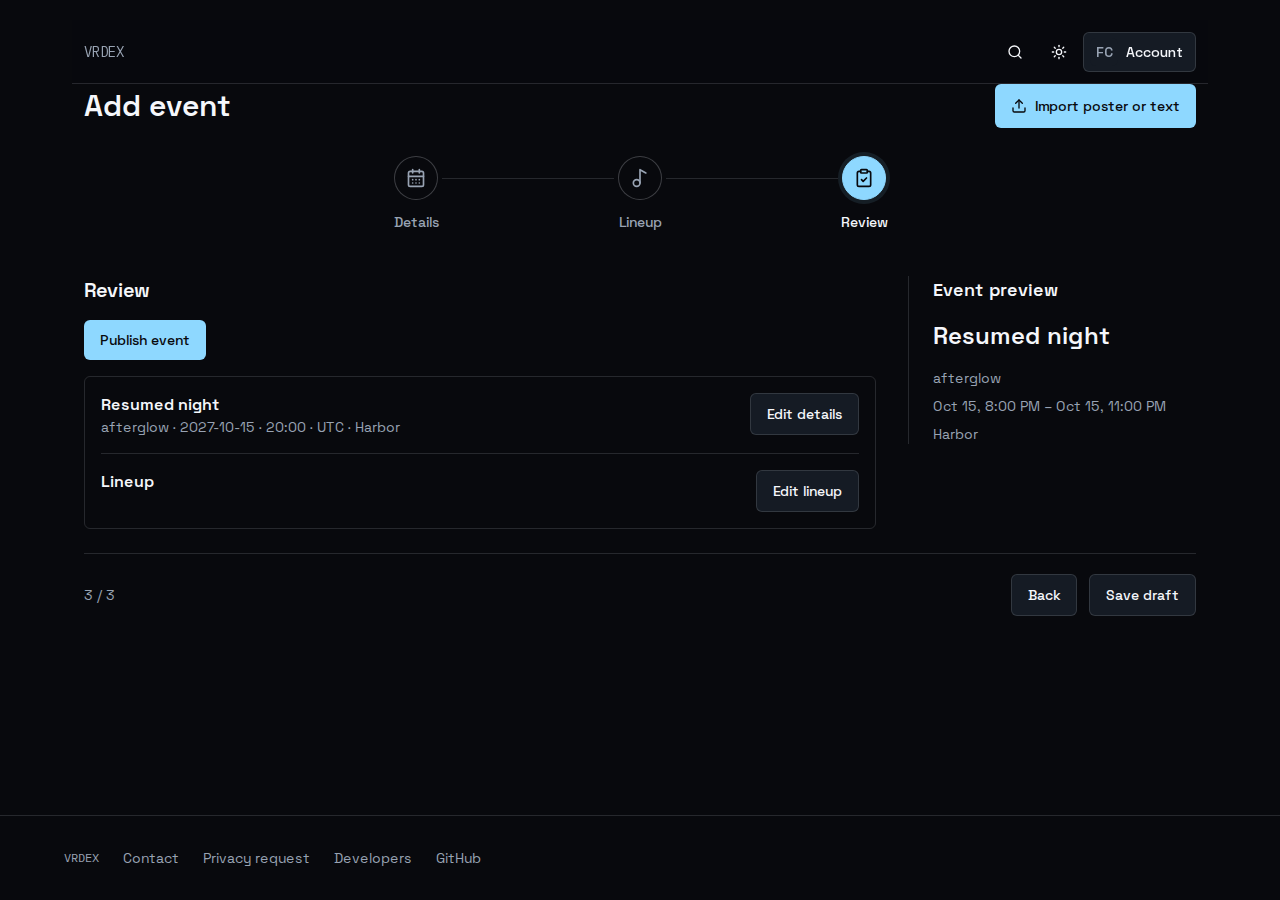Click the Resumed night title in review card
The width and height of the screenshot is (1280, 900).
click(x=160, y=404)
